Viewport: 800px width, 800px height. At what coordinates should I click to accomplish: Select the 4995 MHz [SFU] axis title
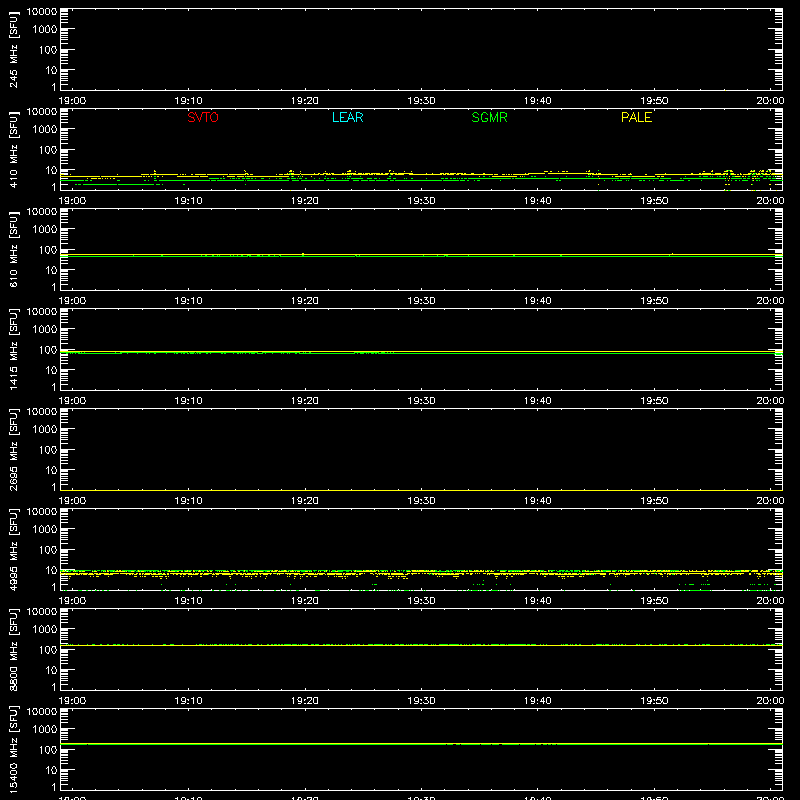pyautogui.click(x=13, y=549)
